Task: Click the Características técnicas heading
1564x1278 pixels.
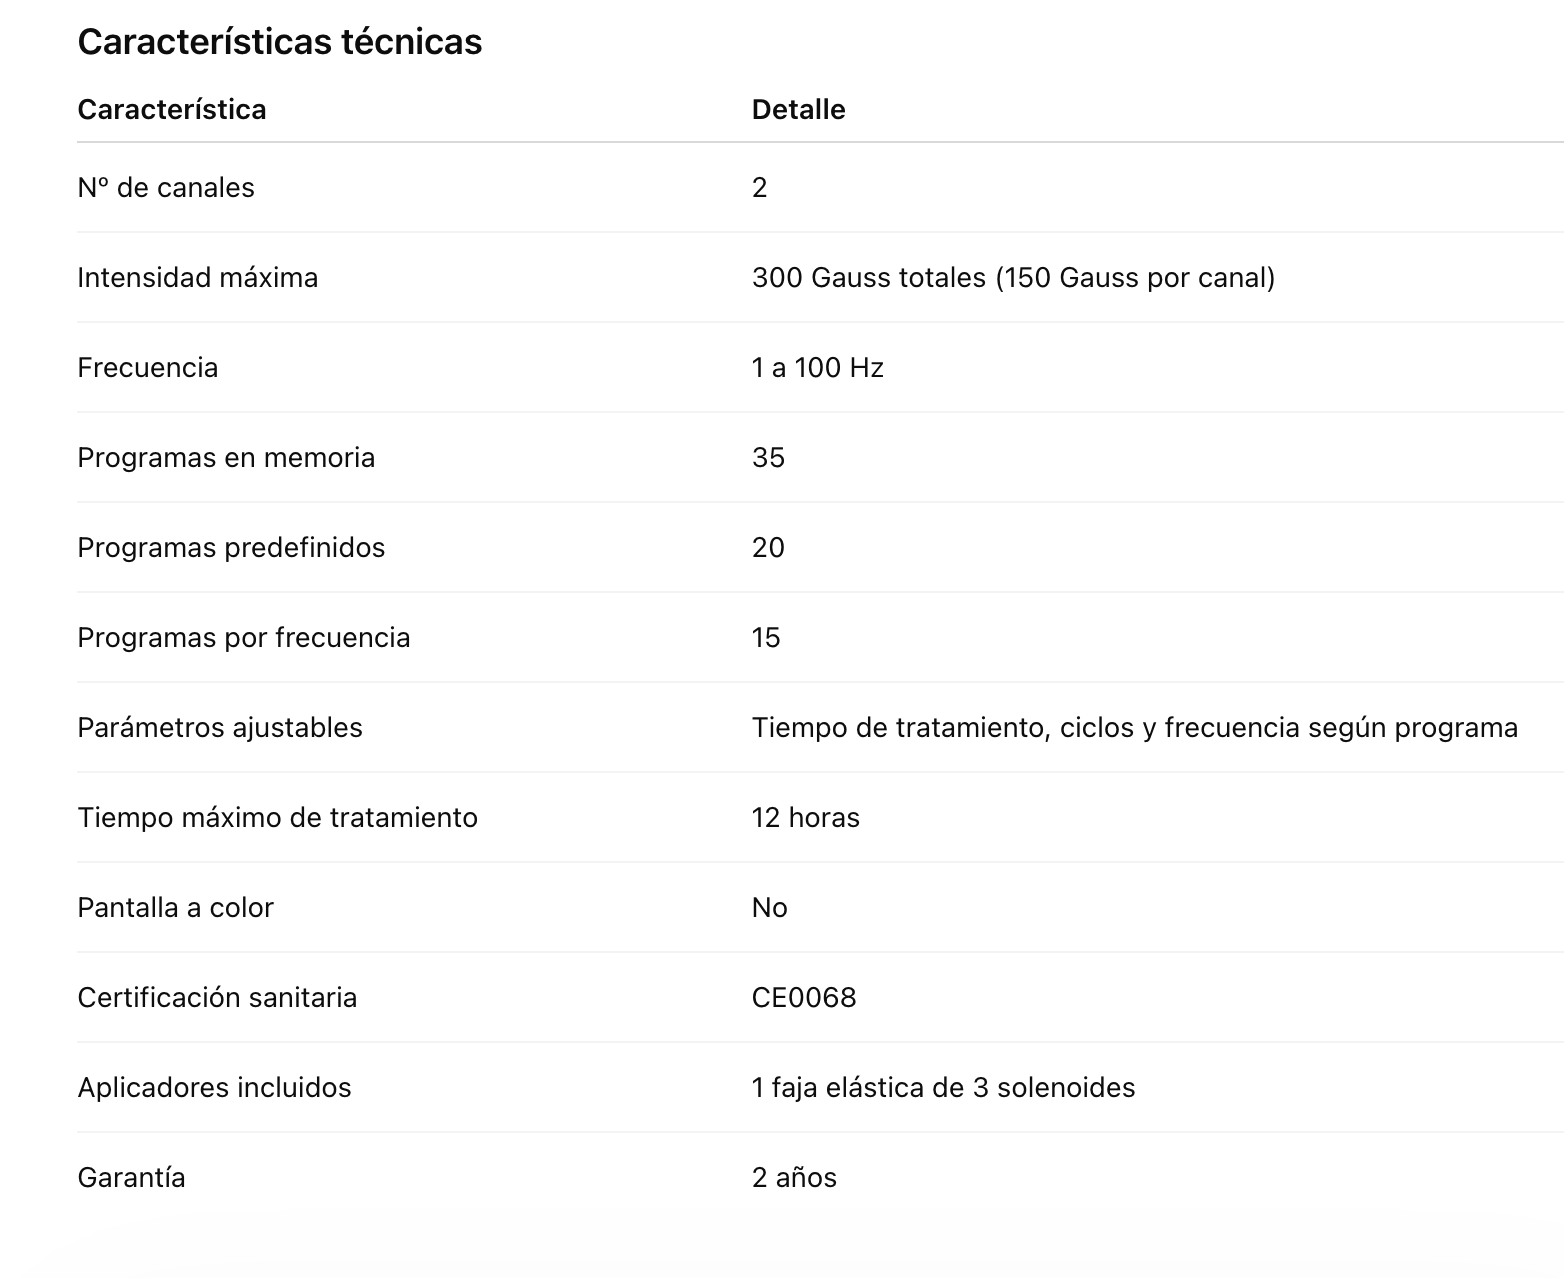Action: [280, 42]
